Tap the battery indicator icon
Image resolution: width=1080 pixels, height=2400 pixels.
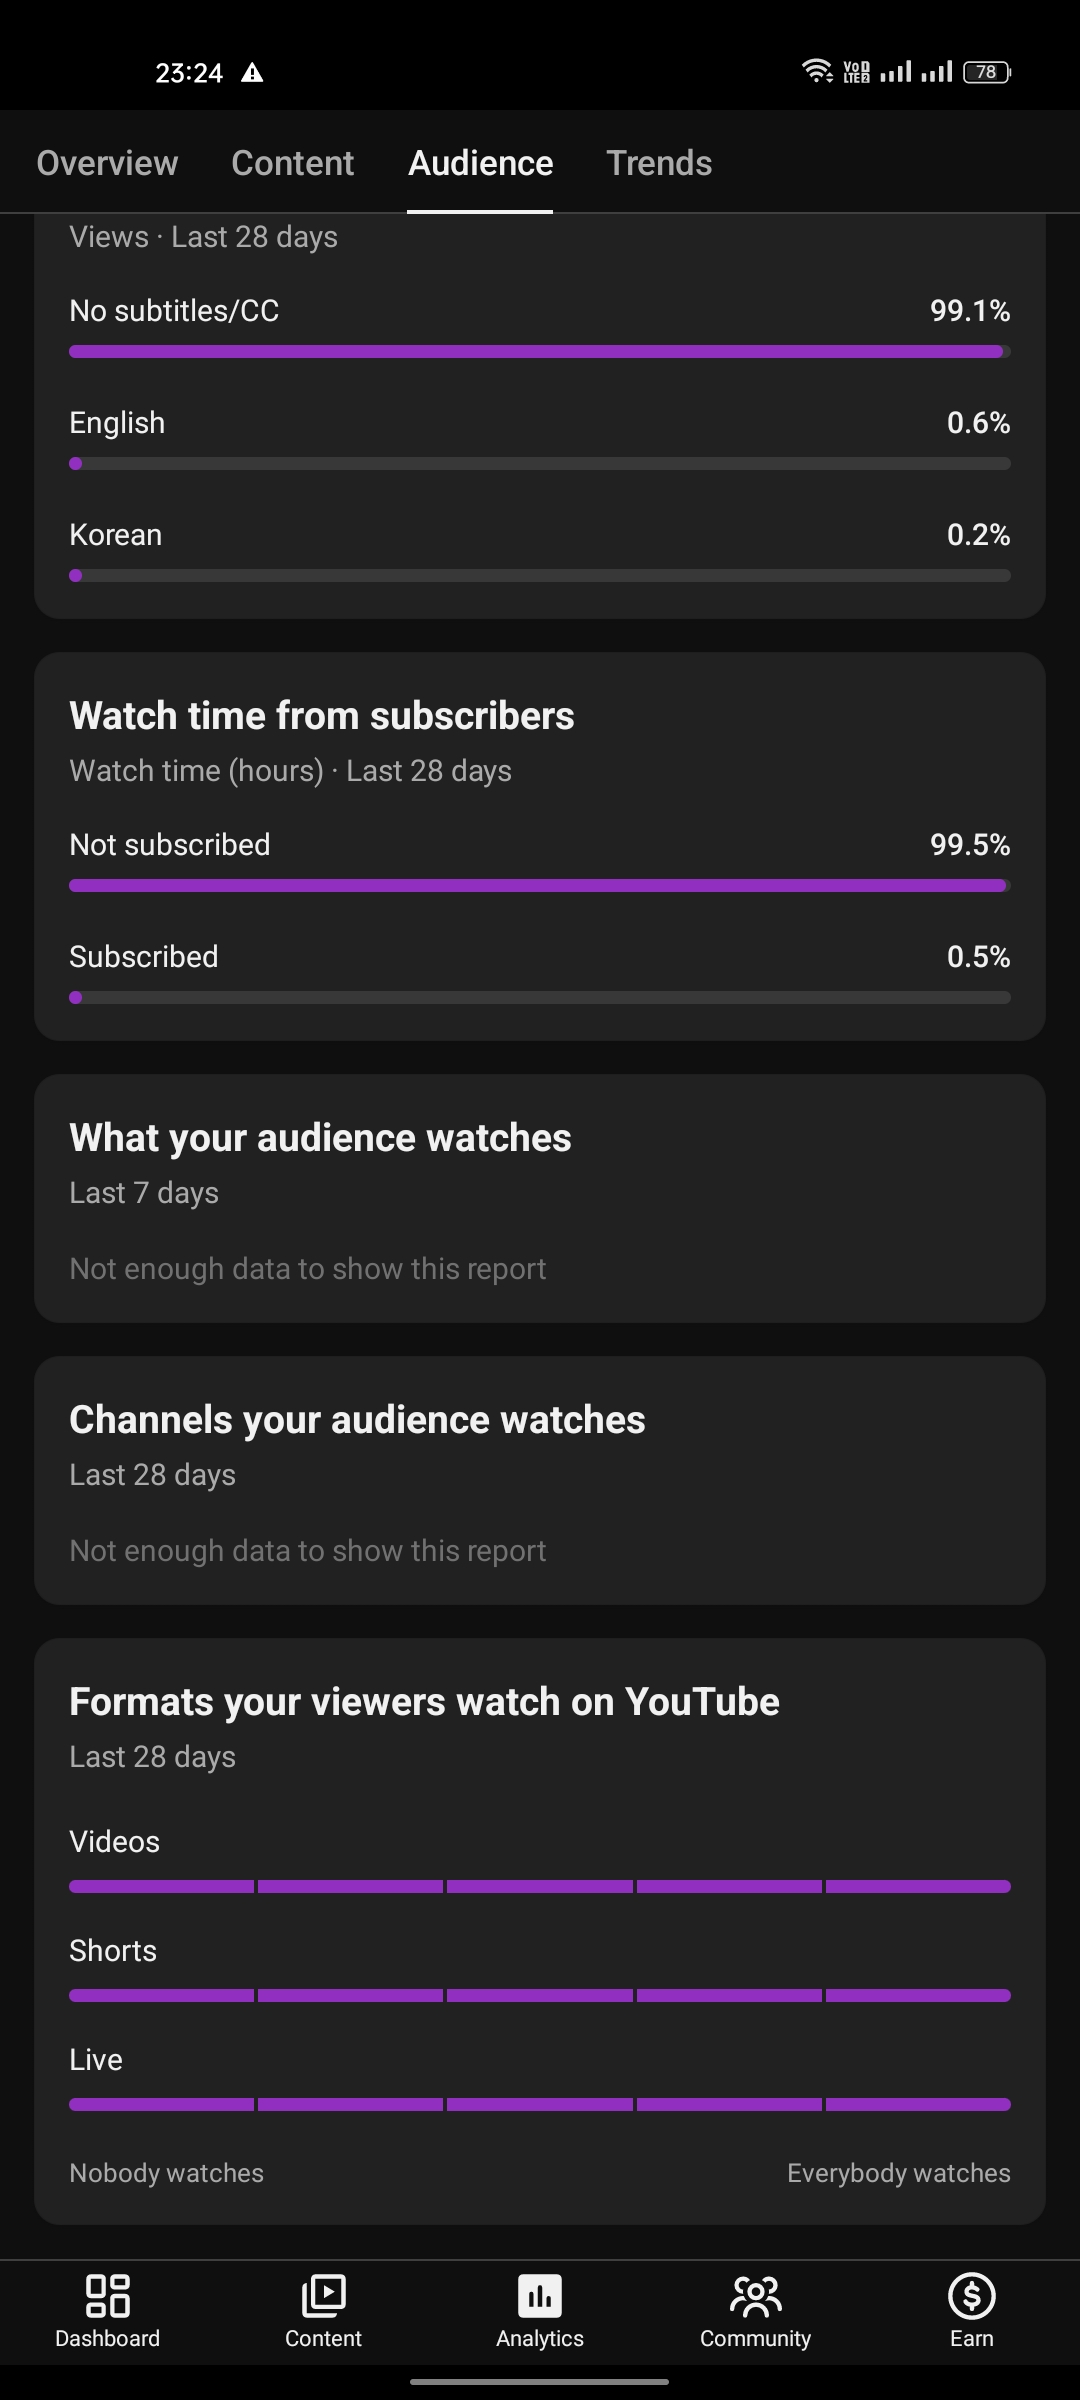[987, 72]
